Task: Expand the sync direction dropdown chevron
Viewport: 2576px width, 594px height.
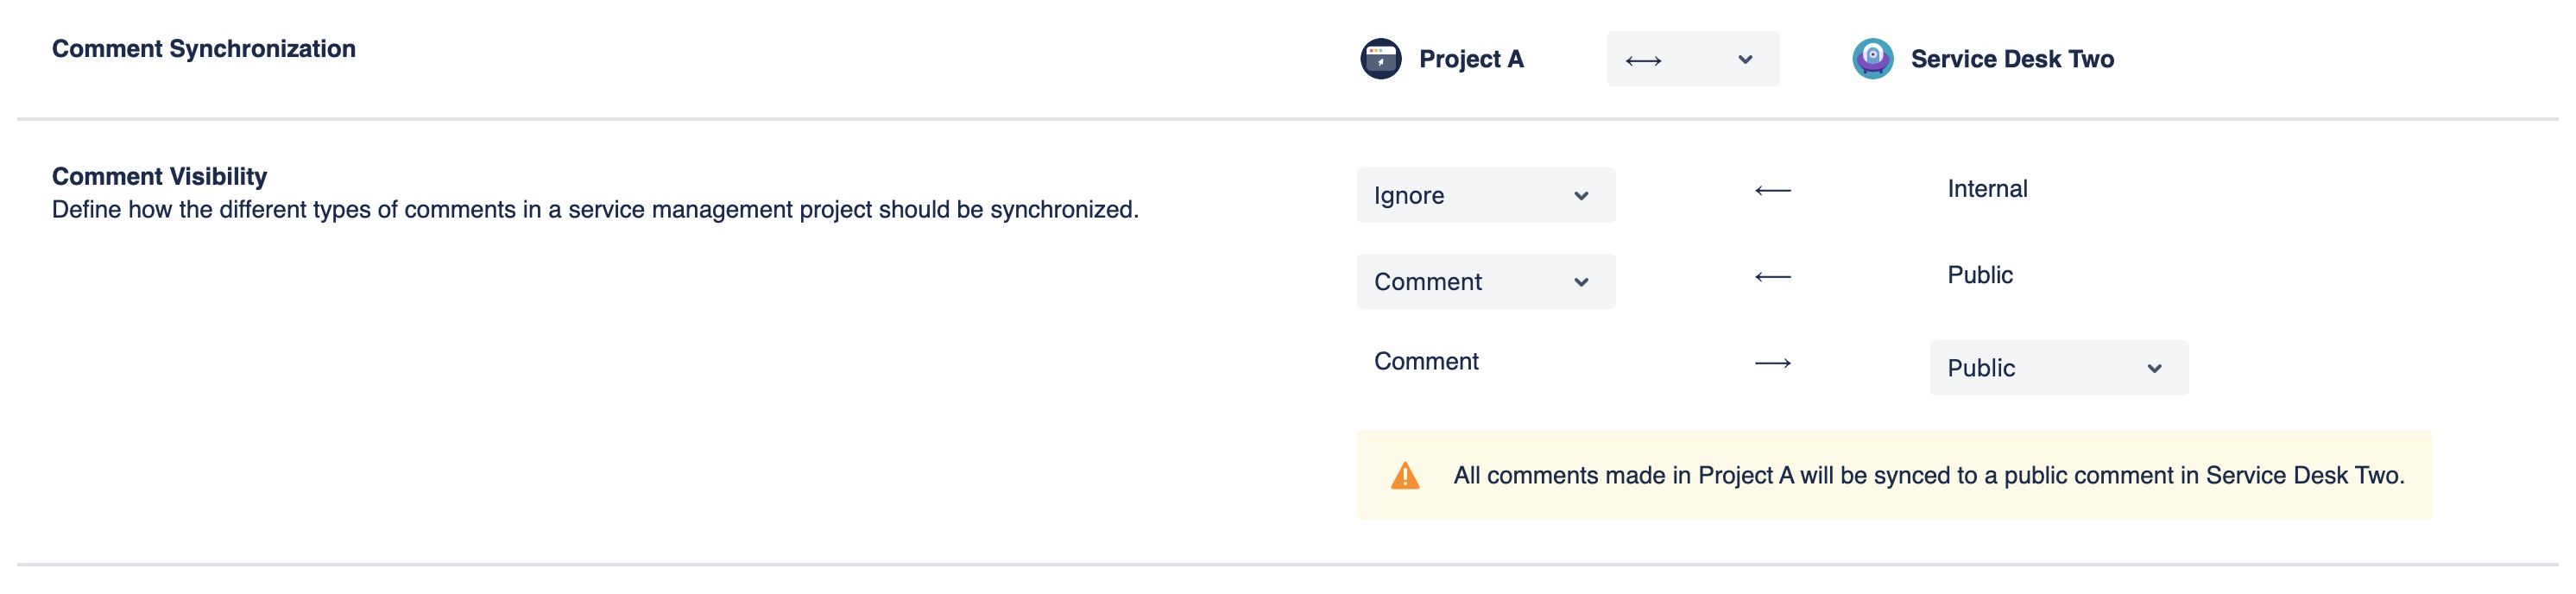Action: point(1745,60)
